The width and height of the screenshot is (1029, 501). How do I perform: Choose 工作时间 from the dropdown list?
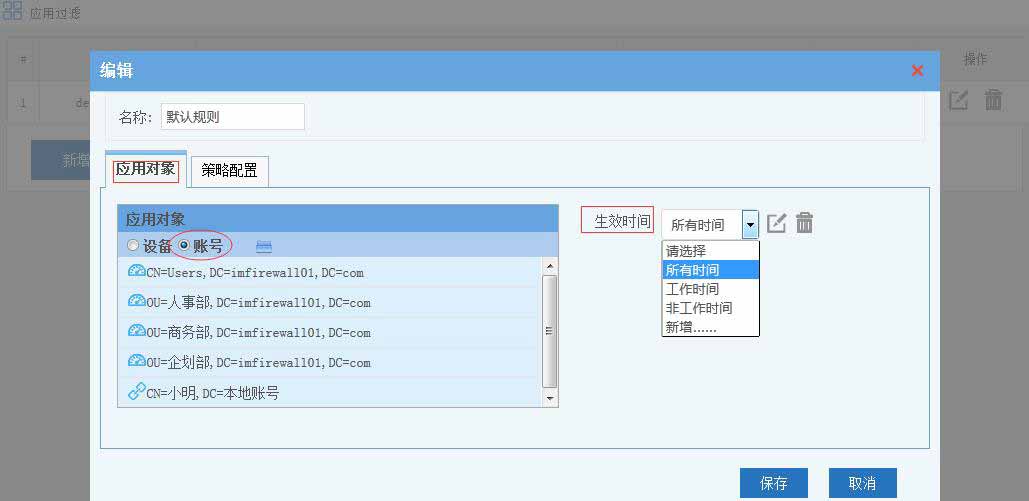tap(692, 289)
